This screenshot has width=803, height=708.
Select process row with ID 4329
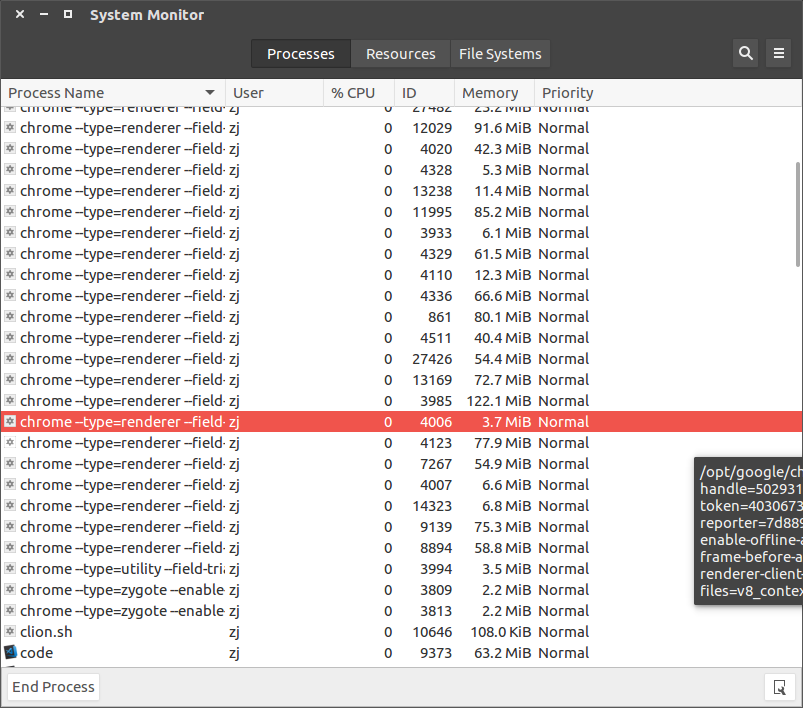402,254
